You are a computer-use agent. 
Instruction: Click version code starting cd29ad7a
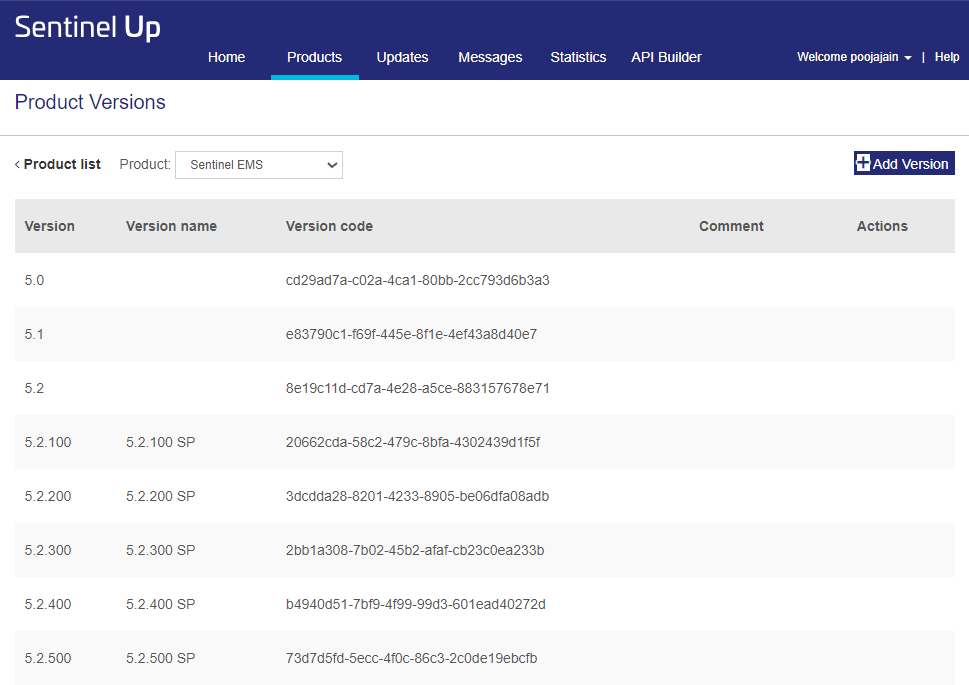(417, 280)
